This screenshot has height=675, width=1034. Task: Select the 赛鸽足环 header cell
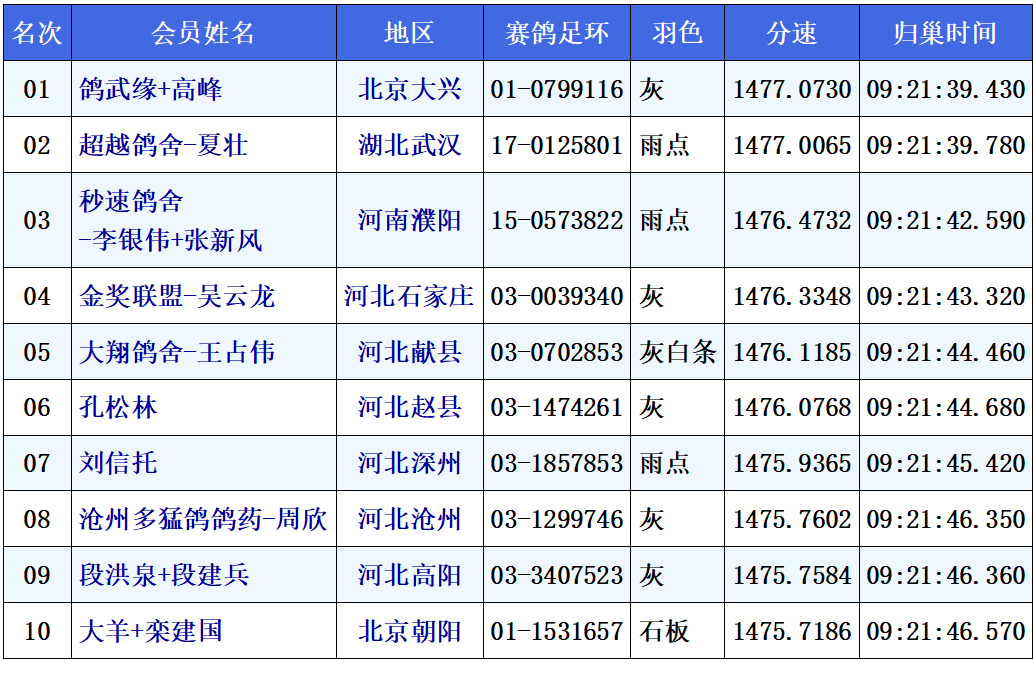[x=557, y=33]
